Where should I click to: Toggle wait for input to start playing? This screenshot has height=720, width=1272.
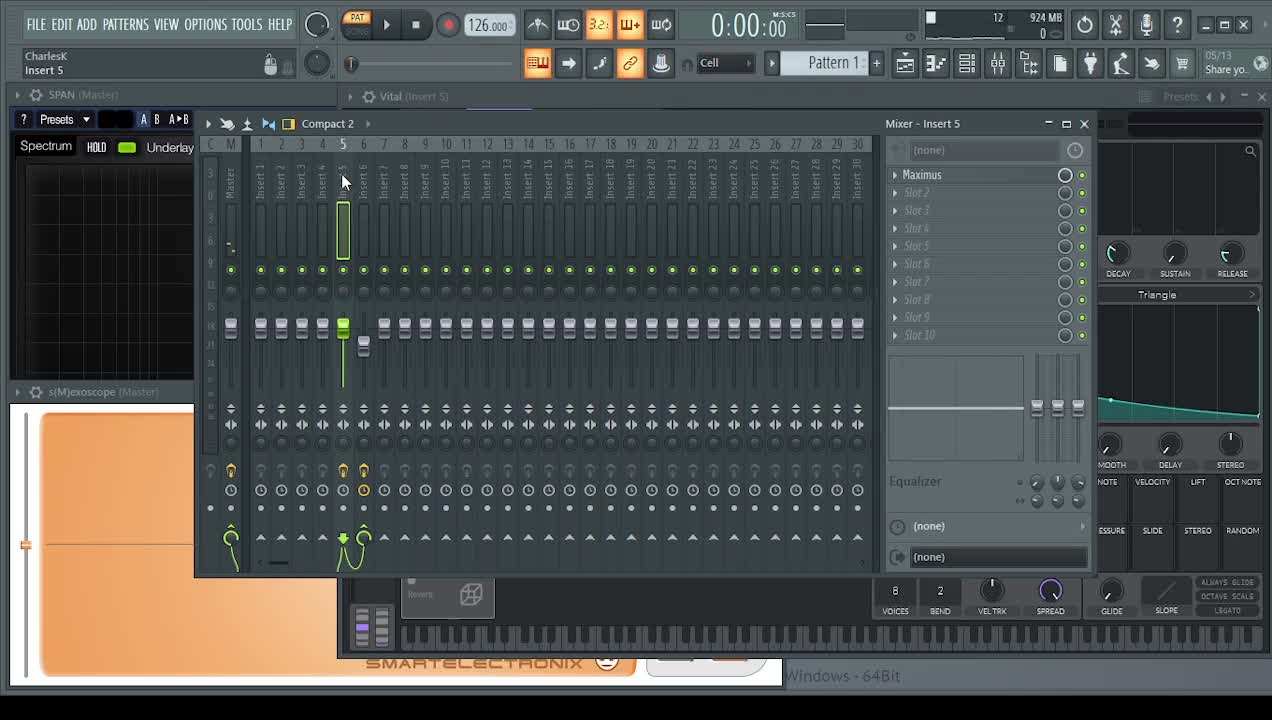pos(568,25)
